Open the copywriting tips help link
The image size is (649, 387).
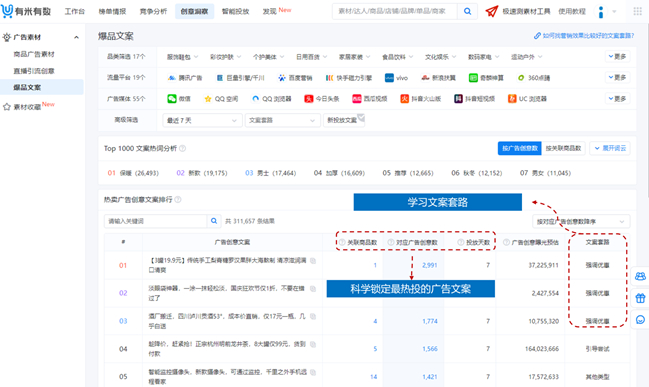[584, 36]
